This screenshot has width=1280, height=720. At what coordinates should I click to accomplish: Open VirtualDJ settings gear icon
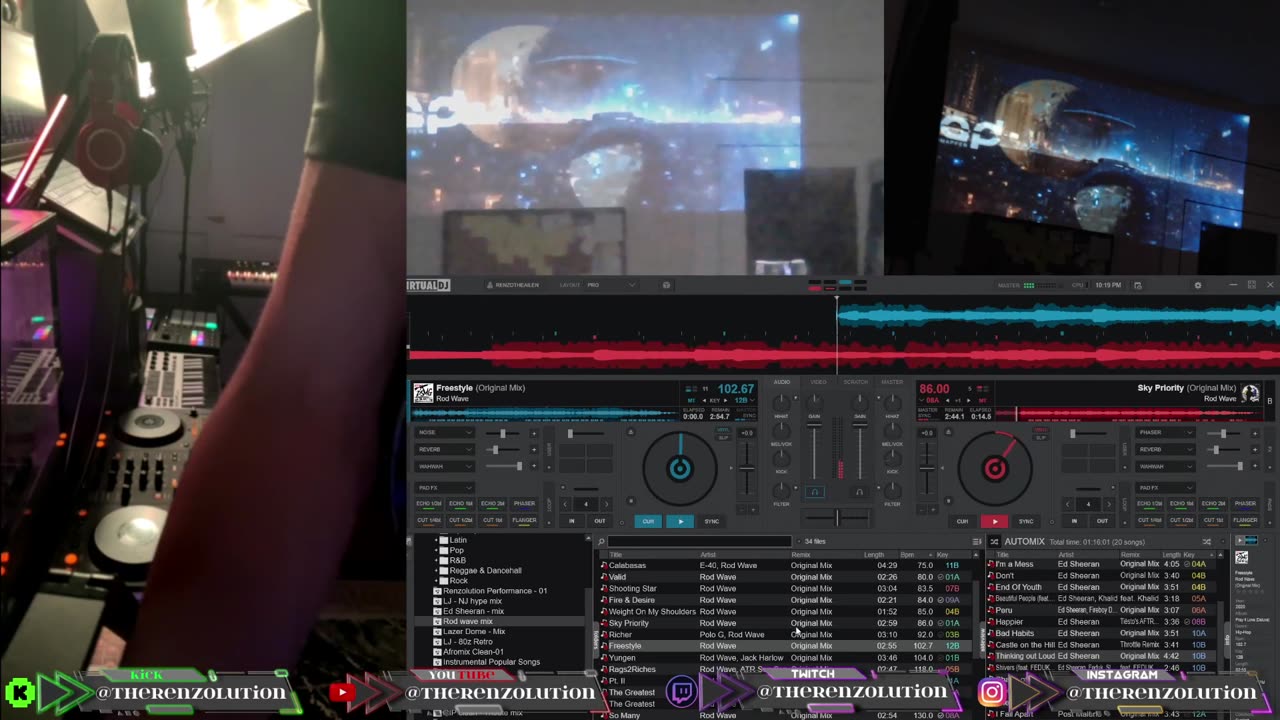[x=1197, y=285]
